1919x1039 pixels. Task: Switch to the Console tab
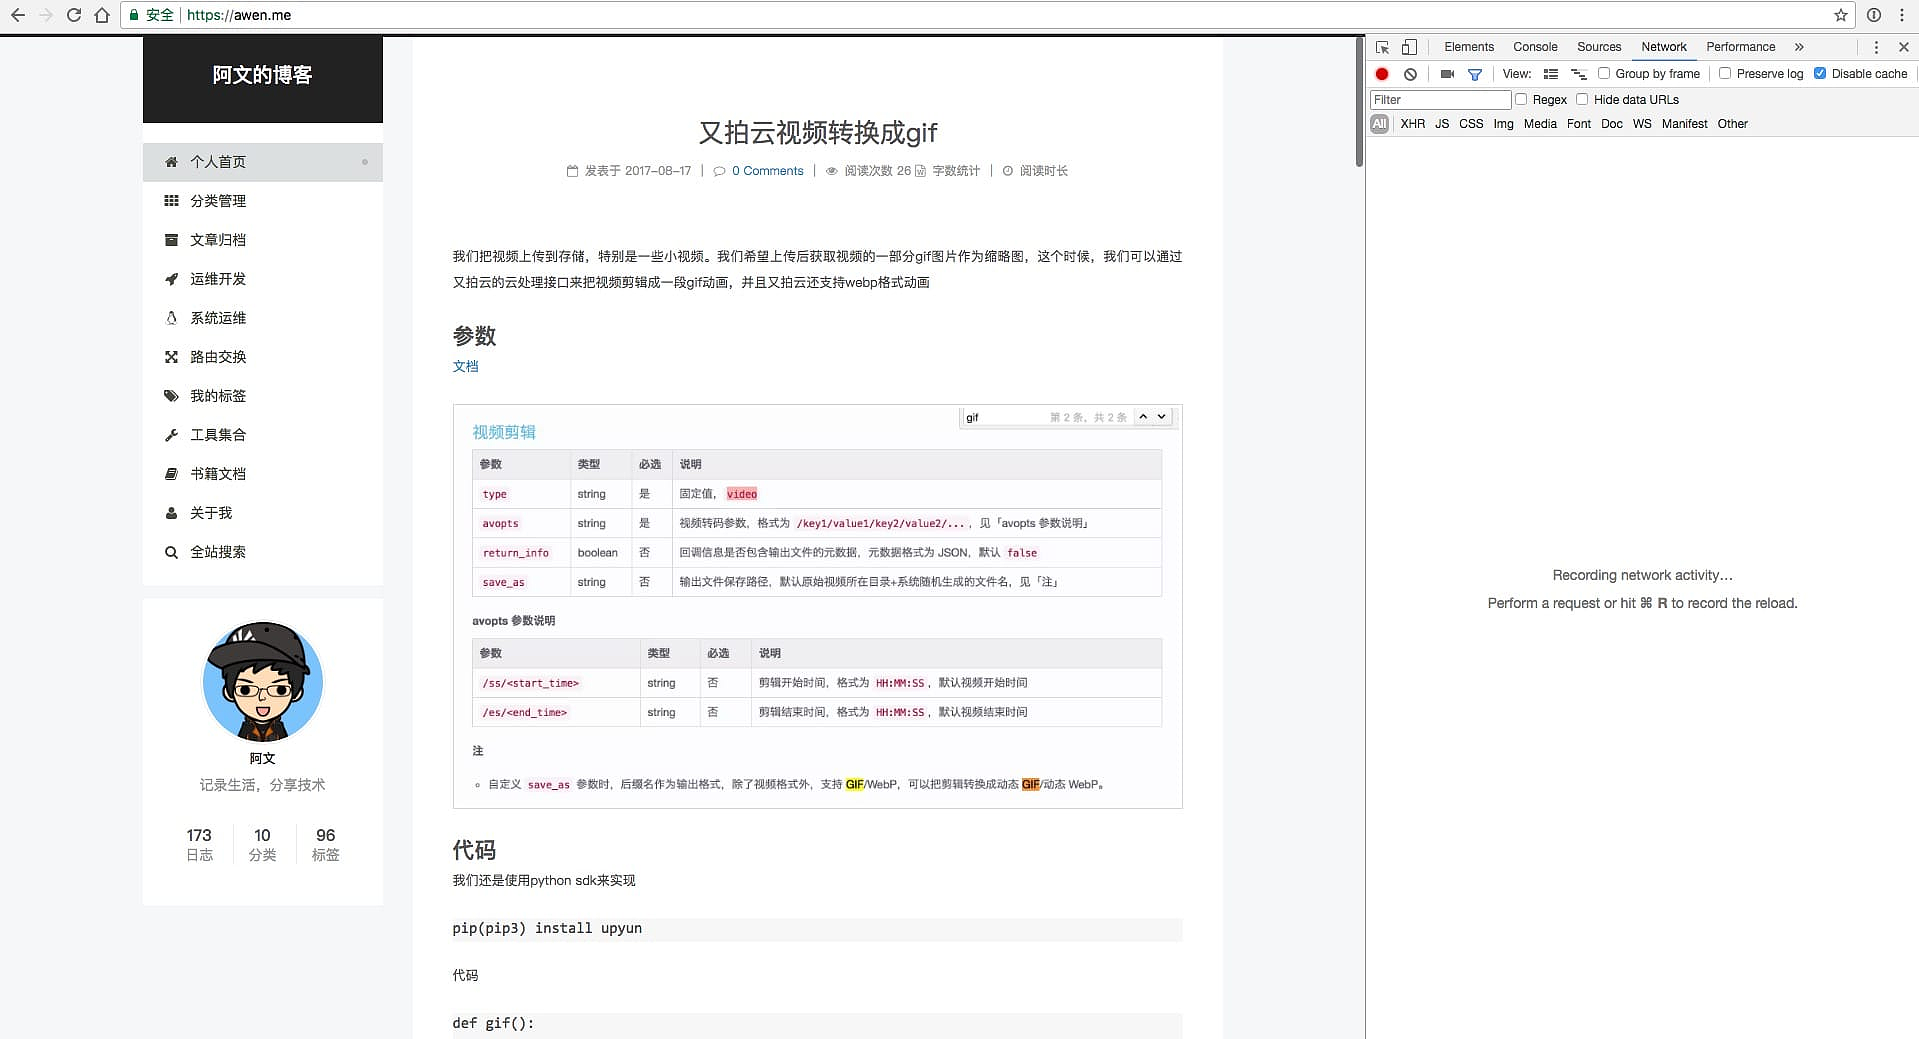[1534, 47]
